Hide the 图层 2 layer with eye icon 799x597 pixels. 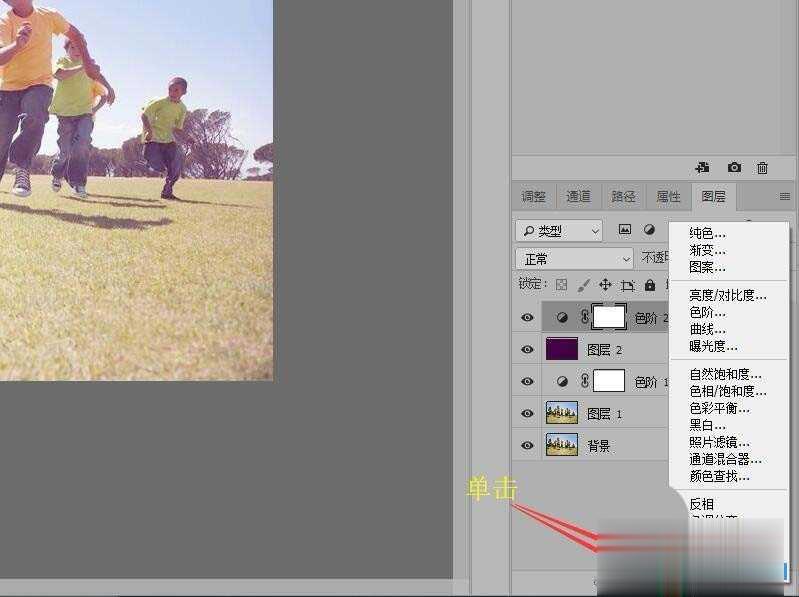tap(527, 349)
